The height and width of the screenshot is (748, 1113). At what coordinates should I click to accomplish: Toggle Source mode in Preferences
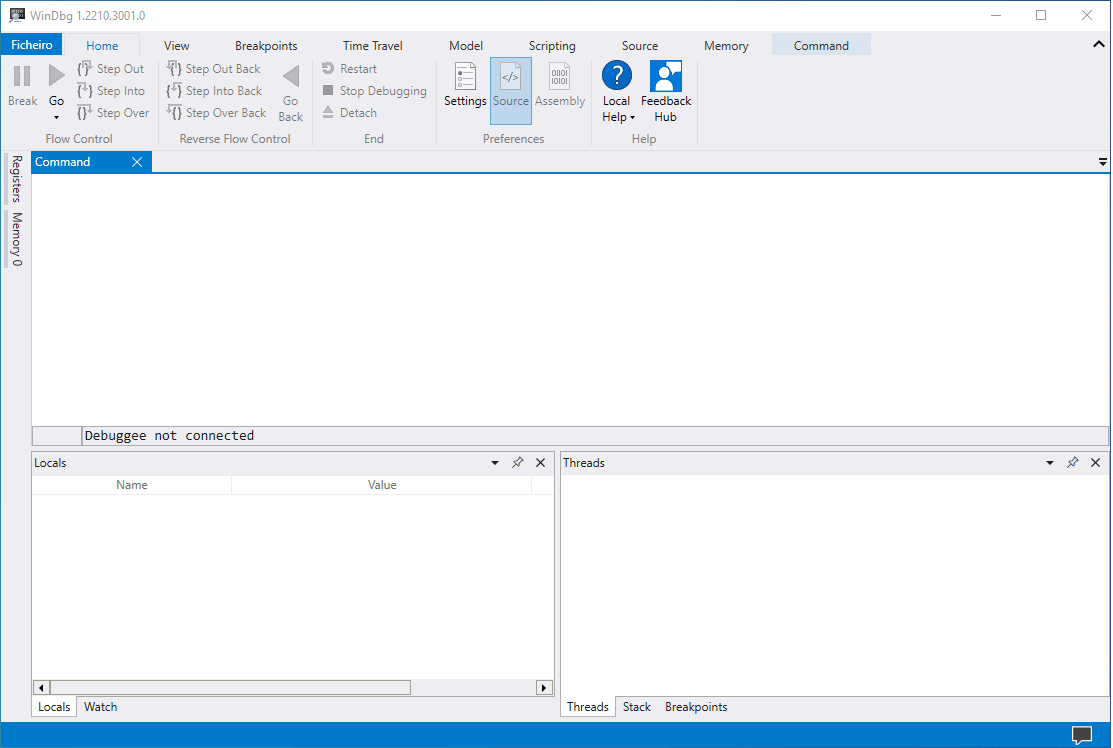(x=510, y=78)
